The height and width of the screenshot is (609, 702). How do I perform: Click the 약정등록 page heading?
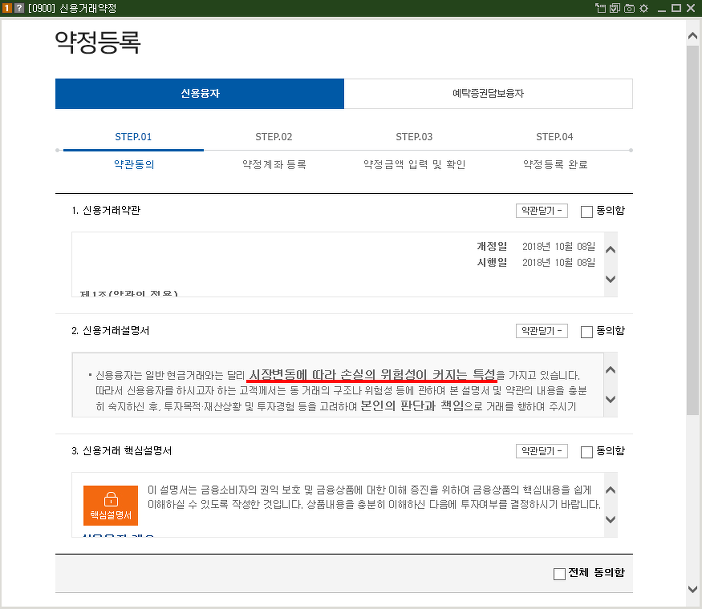[98, 43]
